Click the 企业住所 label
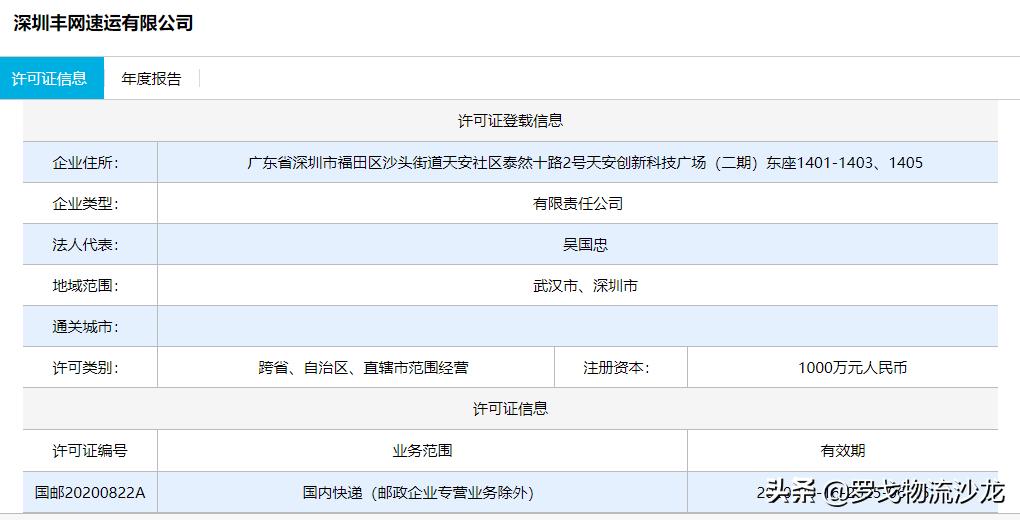The height and width of the screenshot is (520, 1020). pyautogui.click(x=85, y=163)
